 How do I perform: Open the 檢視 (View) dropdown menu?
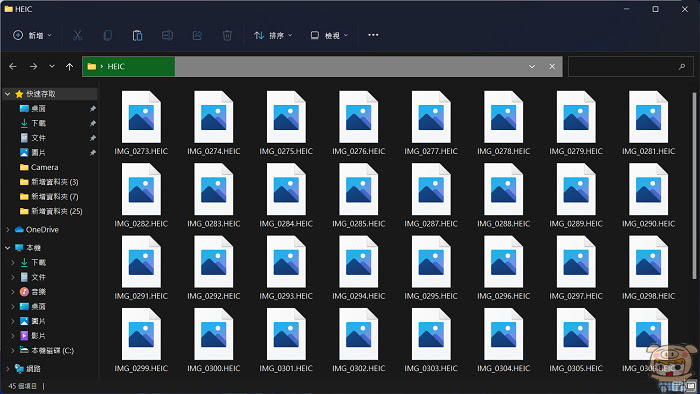[x=329, y=35]
